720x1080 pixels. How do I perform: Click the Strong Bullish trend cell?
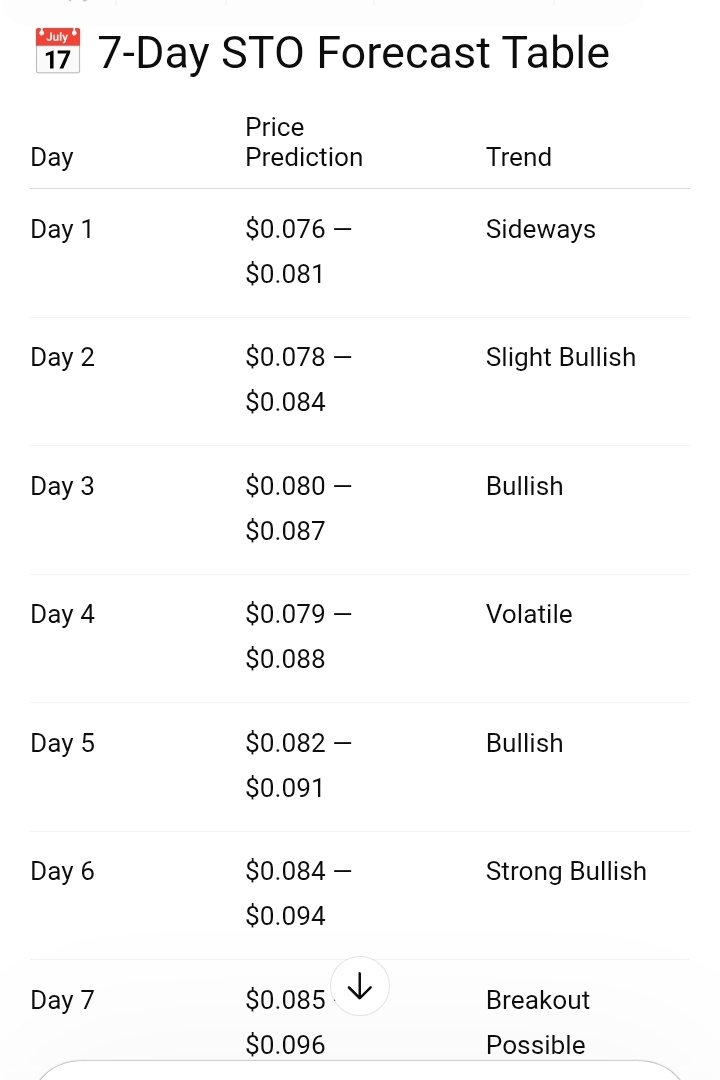tap(566, 871)
